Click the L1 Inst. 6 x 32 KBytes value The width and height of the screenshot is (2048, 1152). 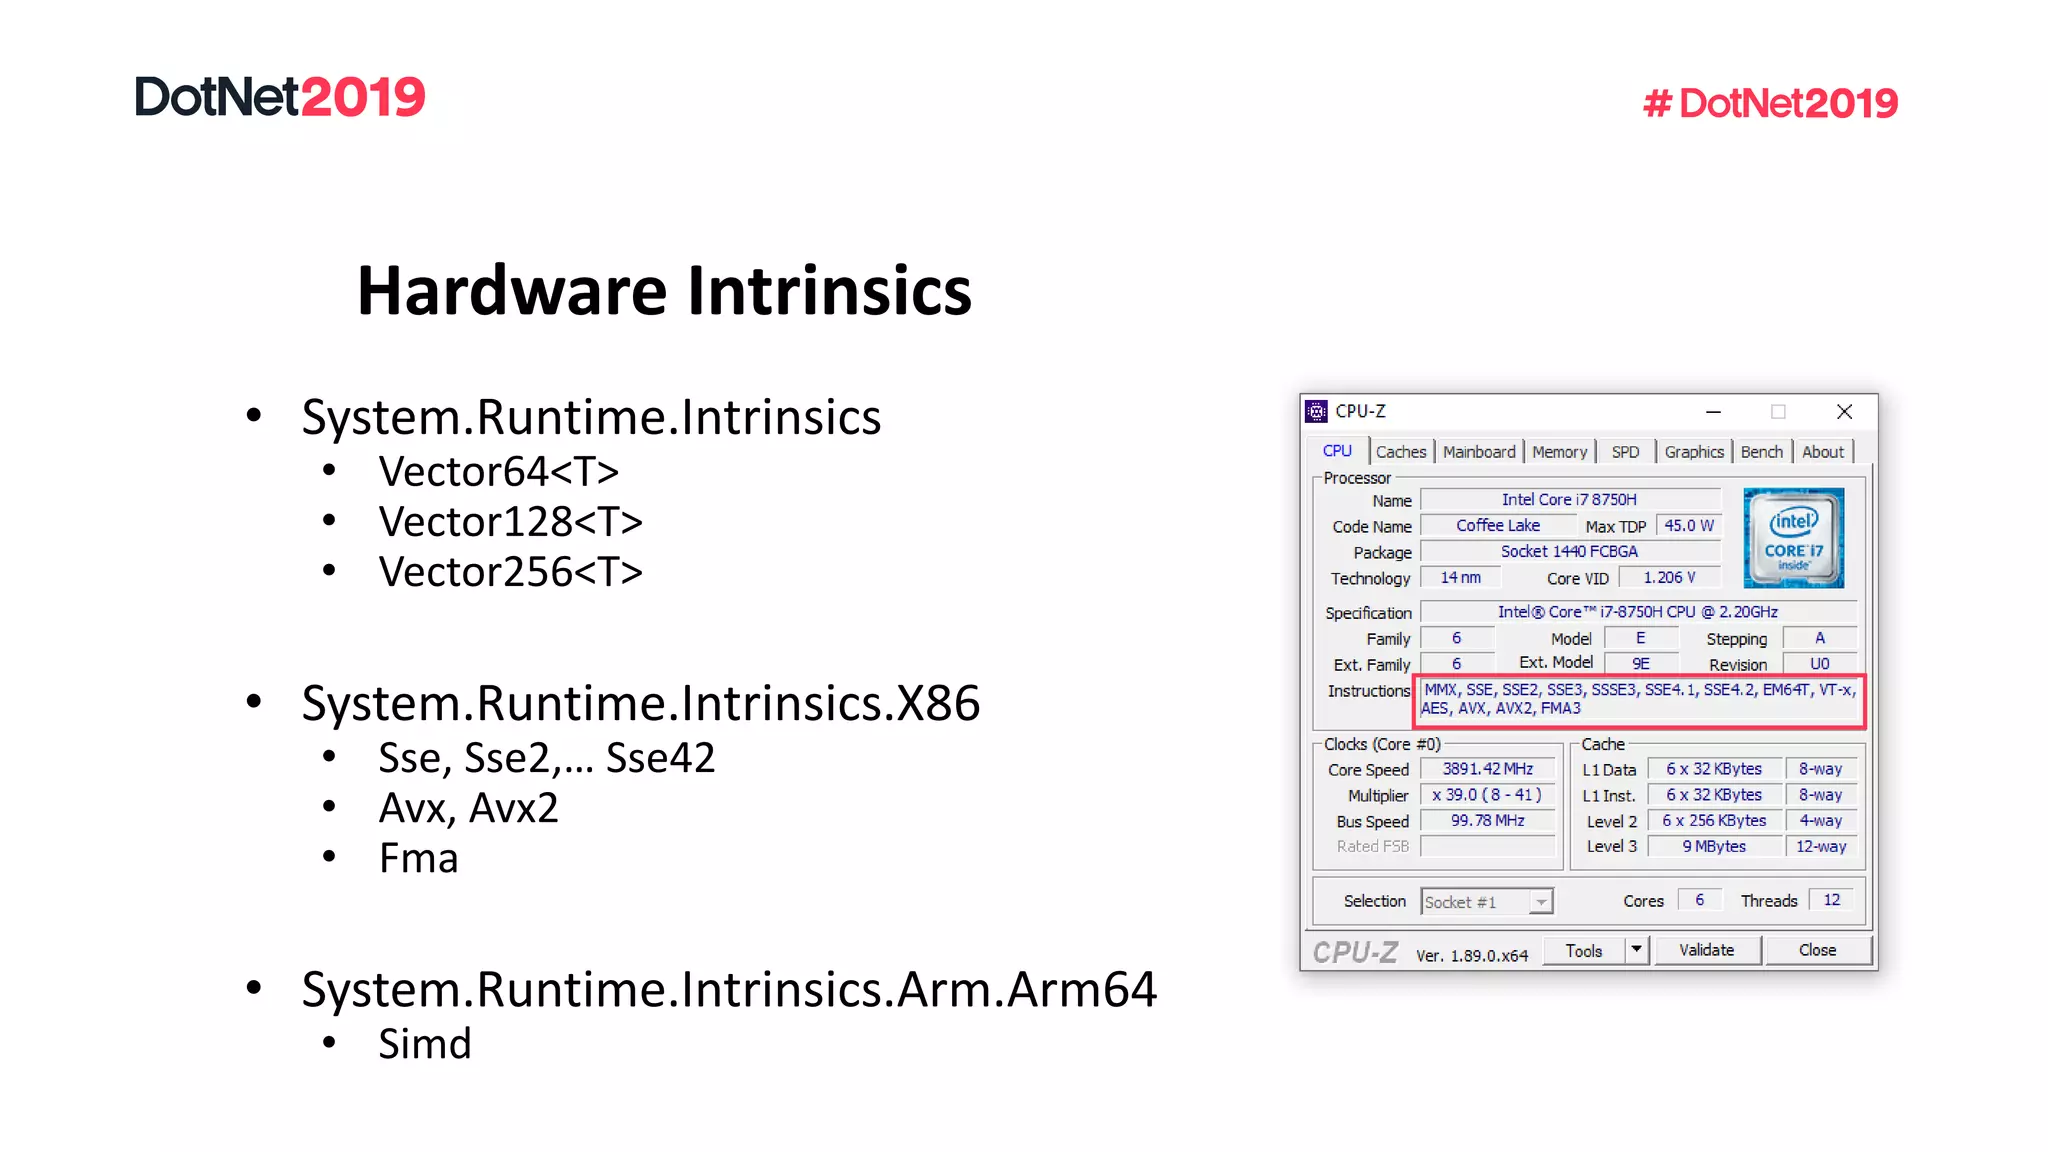(1714, 795)
